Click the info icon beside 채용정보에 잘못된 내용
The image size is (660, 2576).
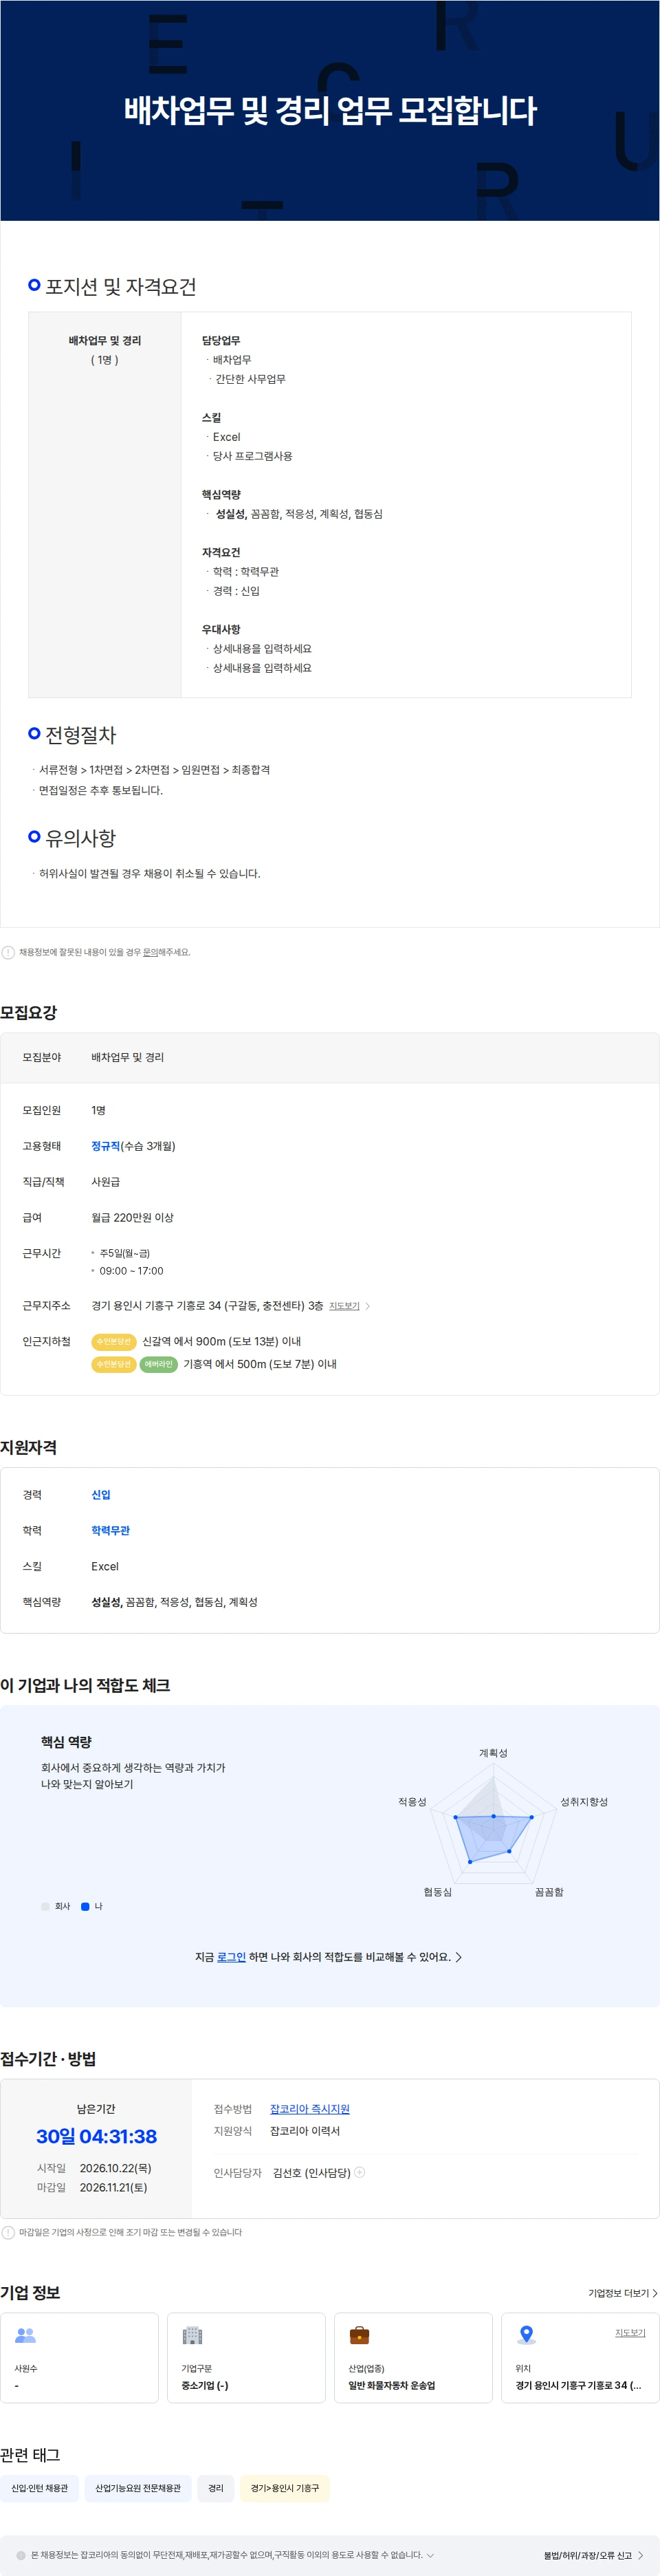point(8,952)
